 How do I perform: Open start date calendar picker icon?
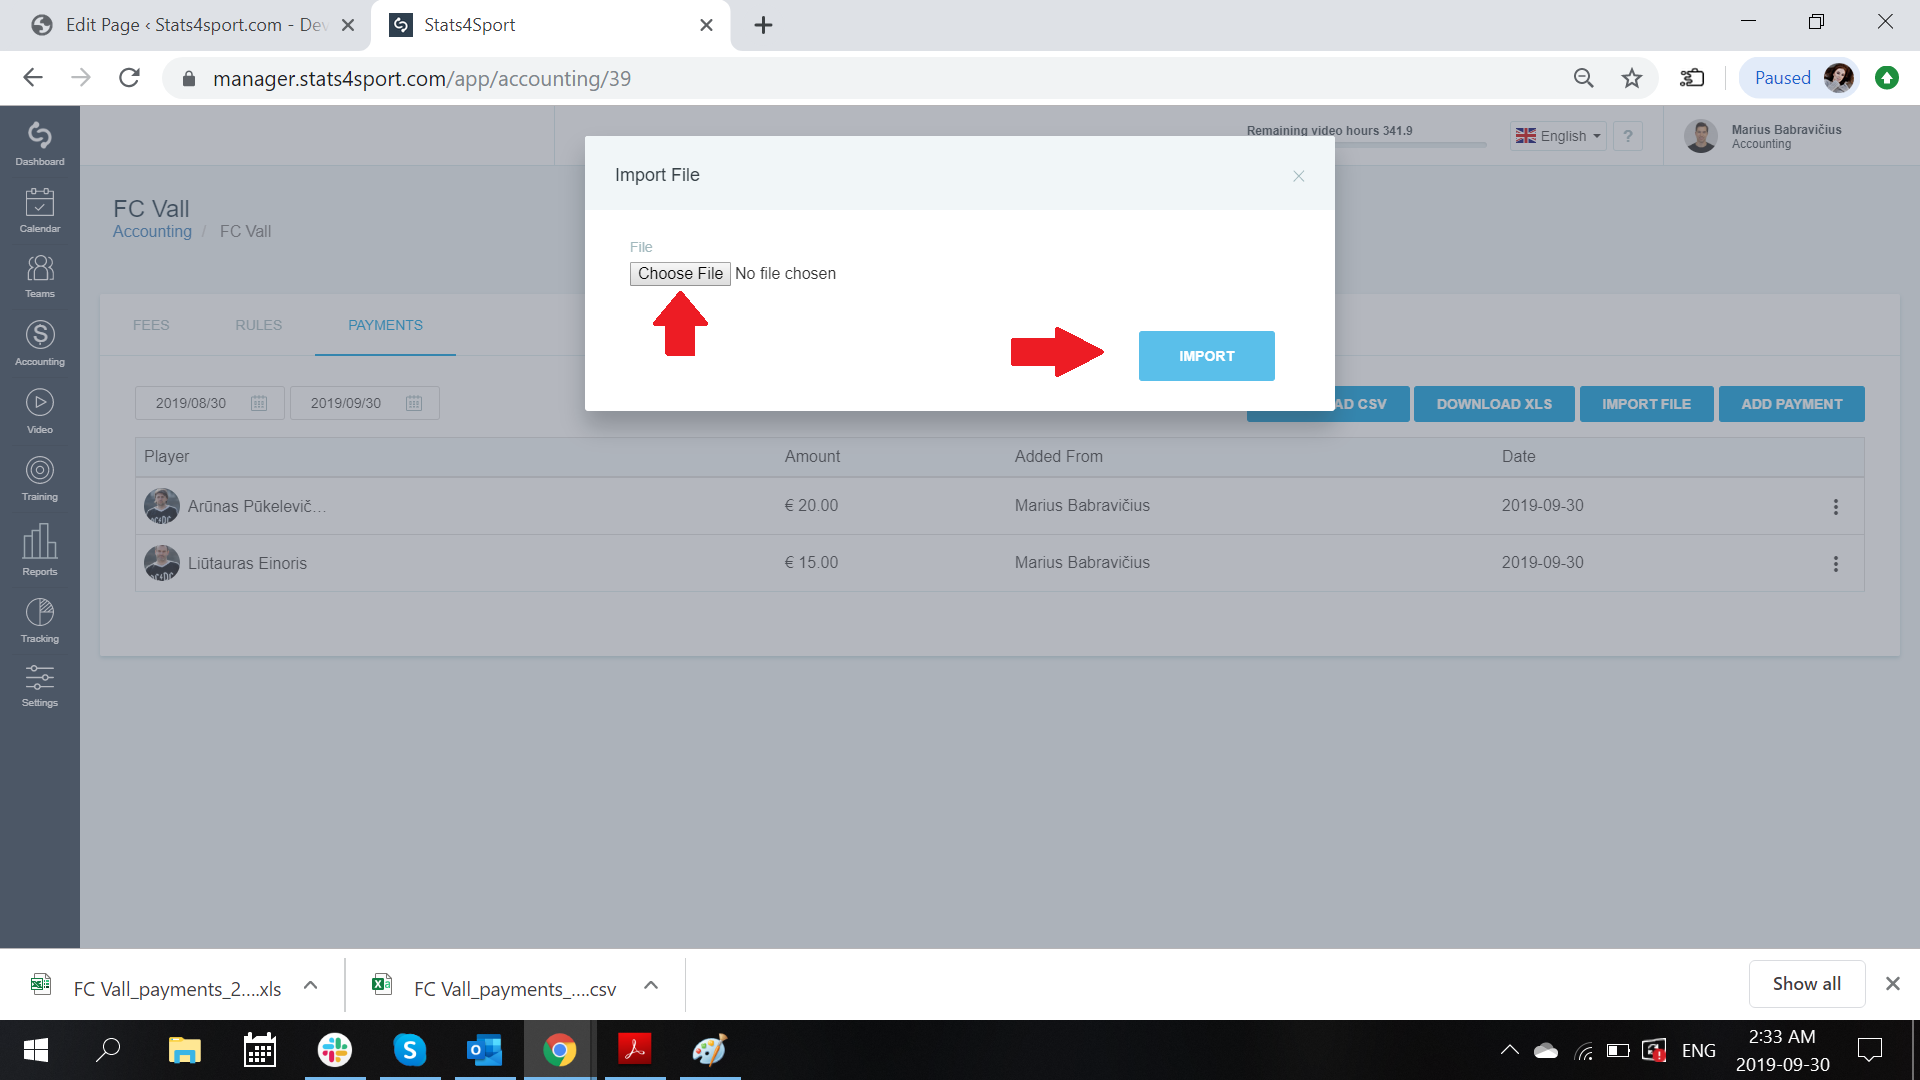259,403
